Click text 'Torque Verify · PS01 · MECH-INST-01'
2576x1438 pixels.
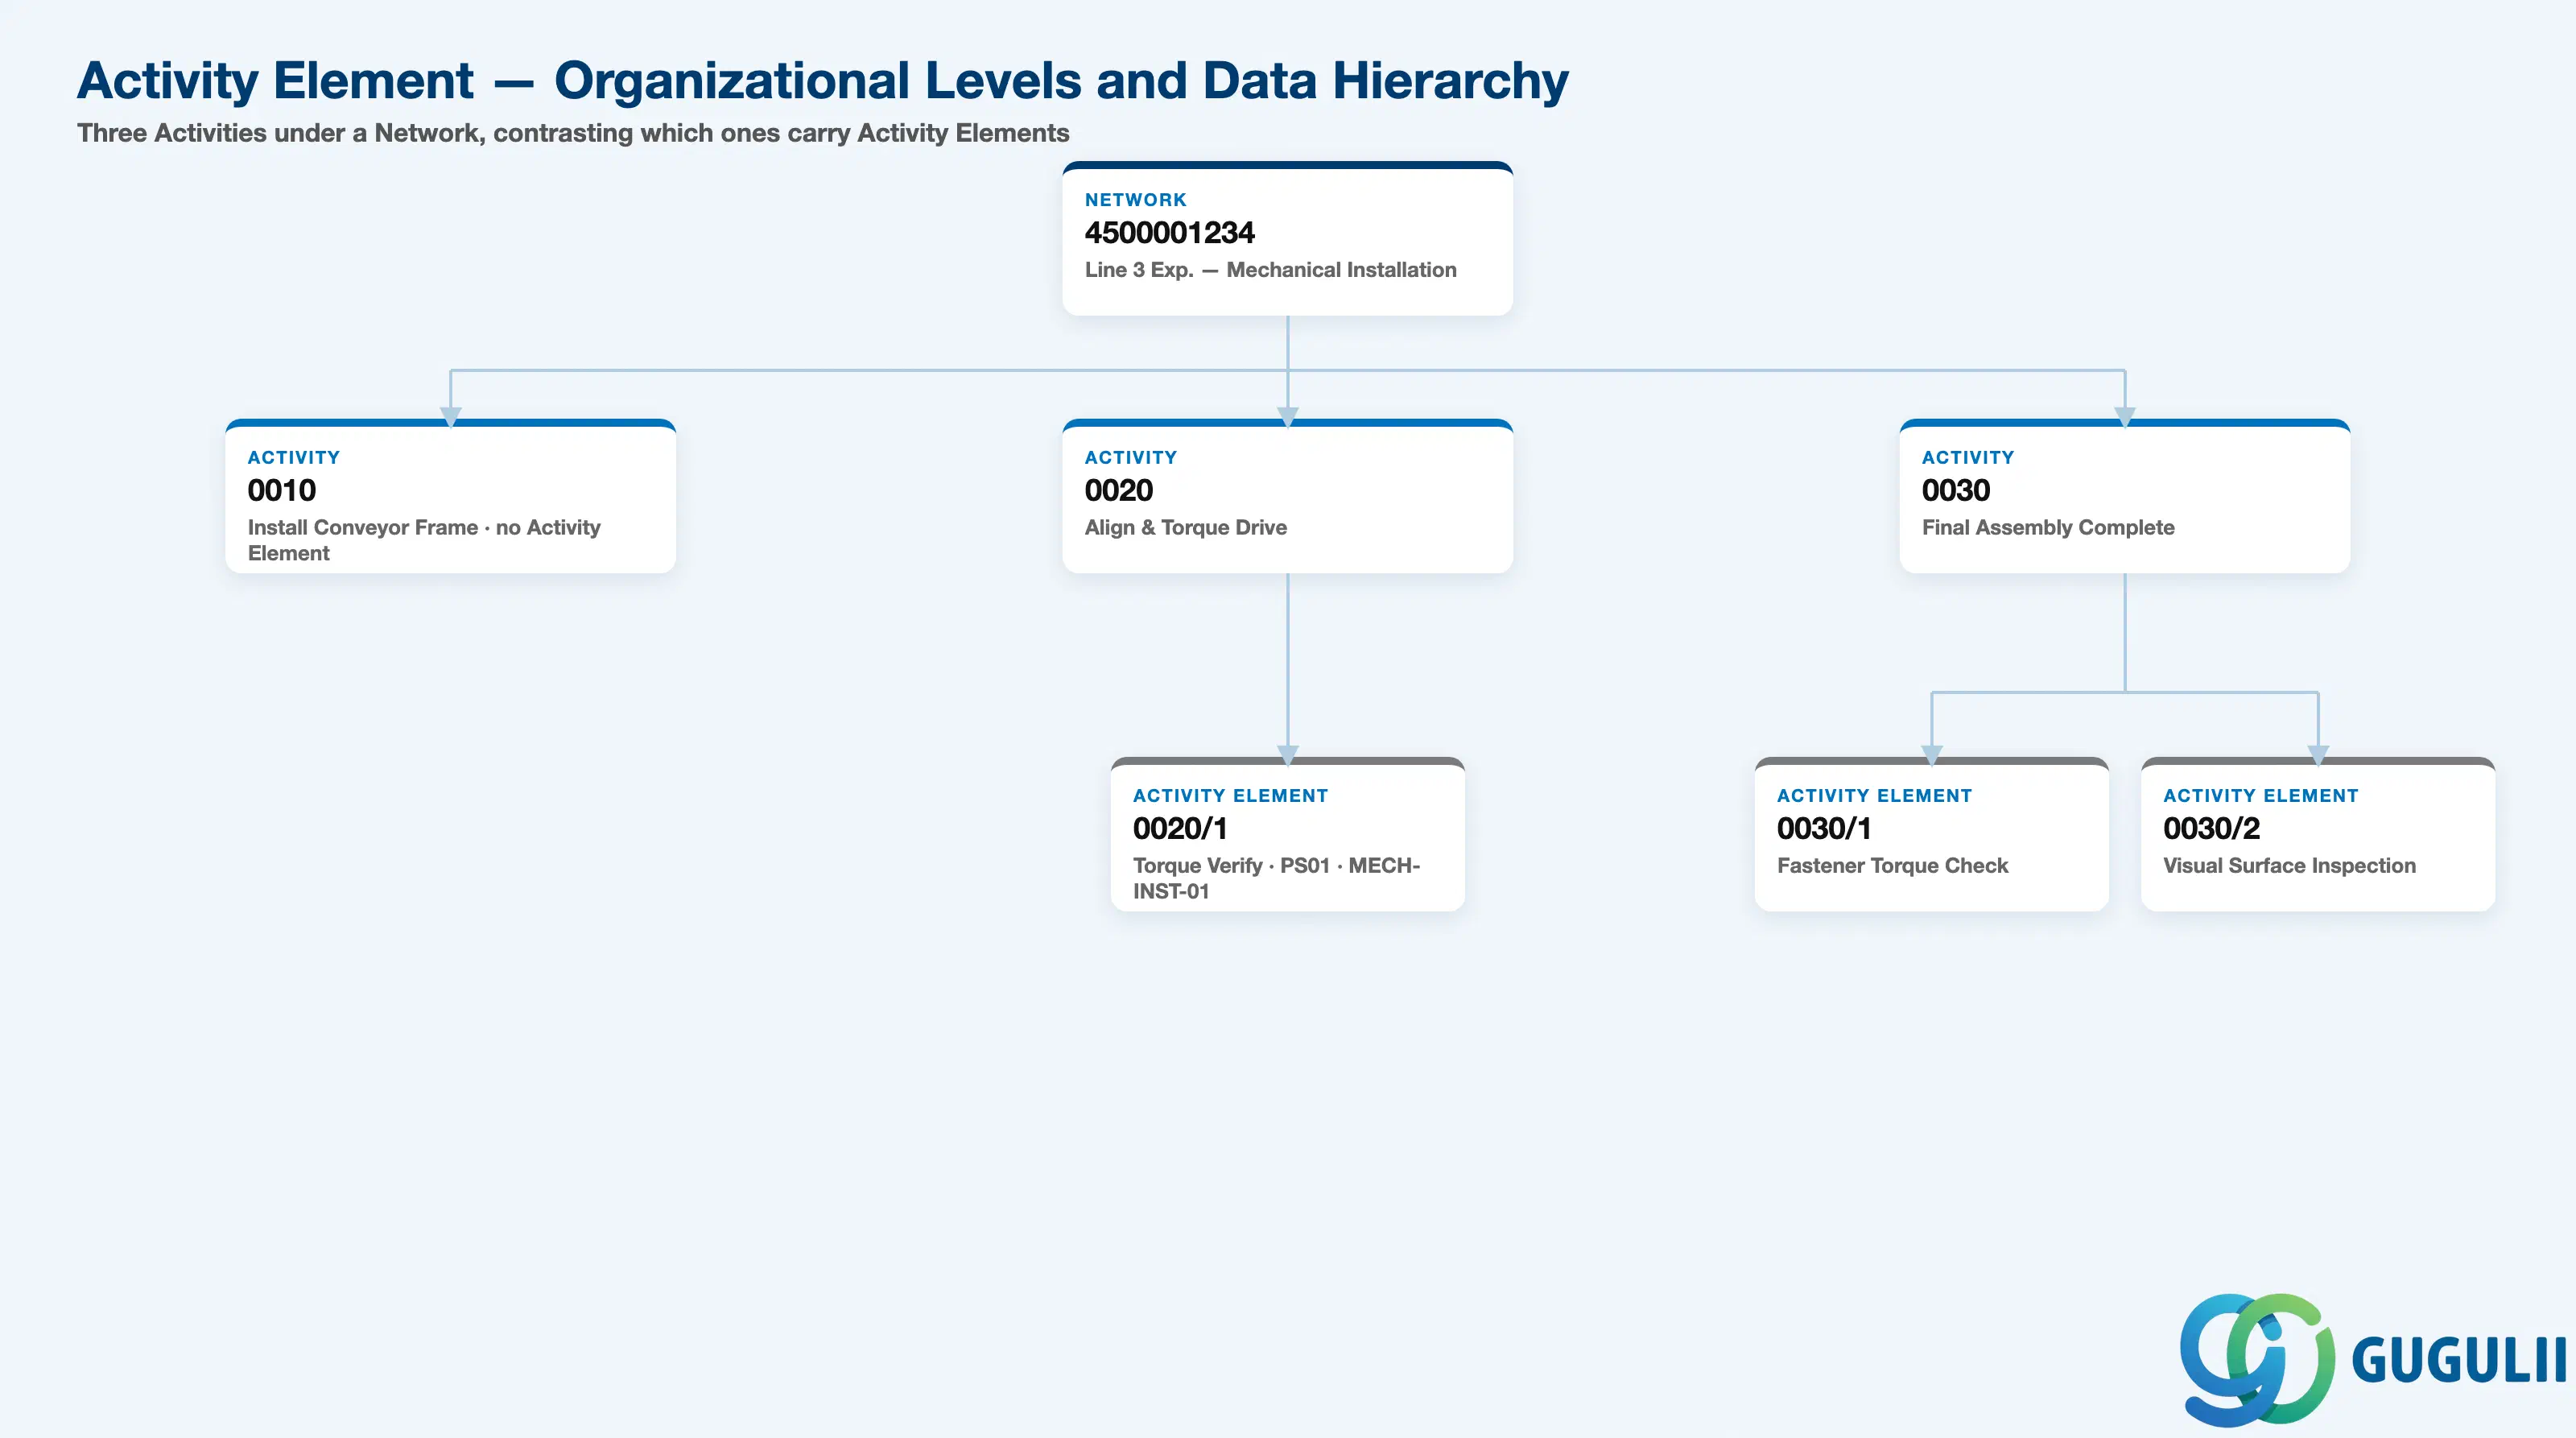click(1276, 878)
